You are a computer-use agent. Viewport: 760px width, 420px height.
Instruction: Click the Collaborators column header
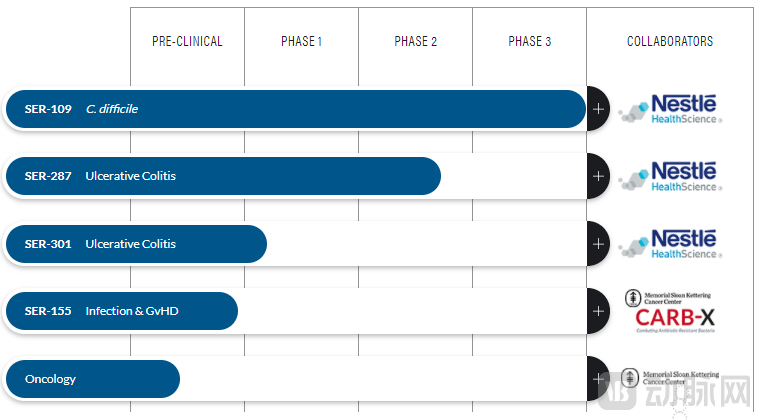point(670,42)
